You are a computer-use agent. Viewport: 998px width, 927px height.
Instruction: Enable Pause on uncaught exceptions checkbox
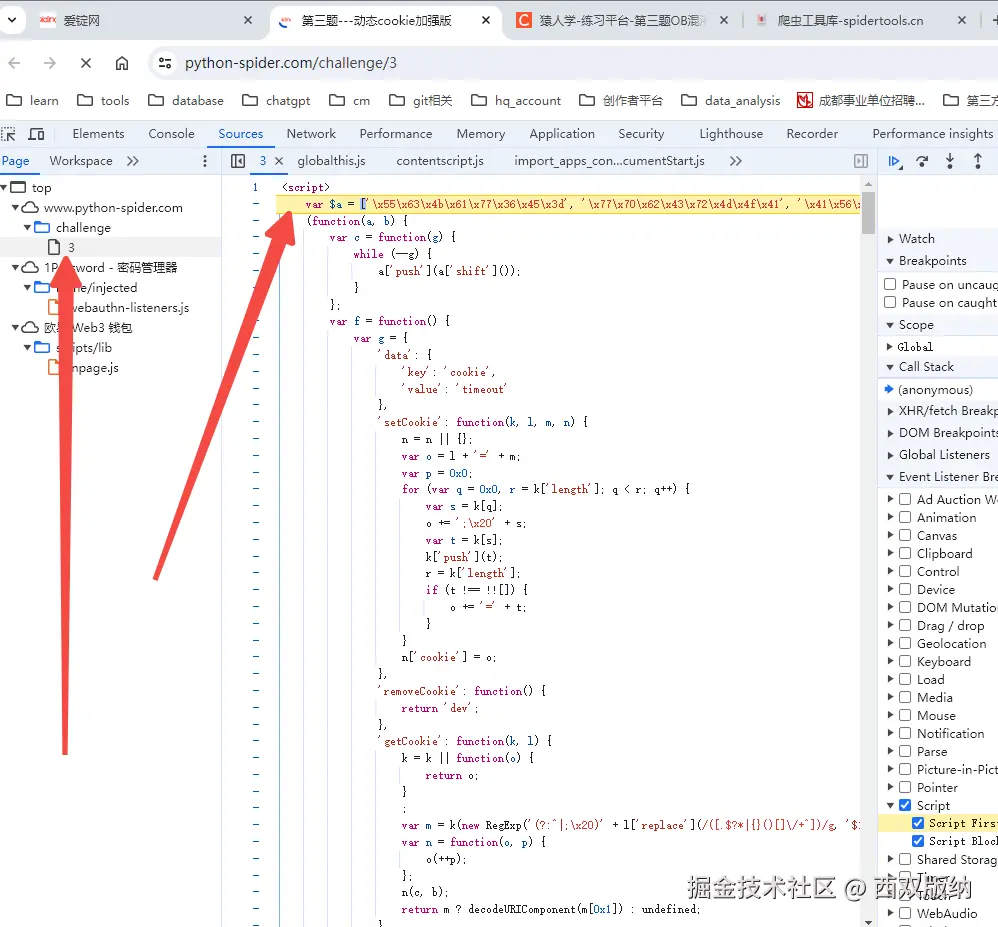click(x=890, y=284)
